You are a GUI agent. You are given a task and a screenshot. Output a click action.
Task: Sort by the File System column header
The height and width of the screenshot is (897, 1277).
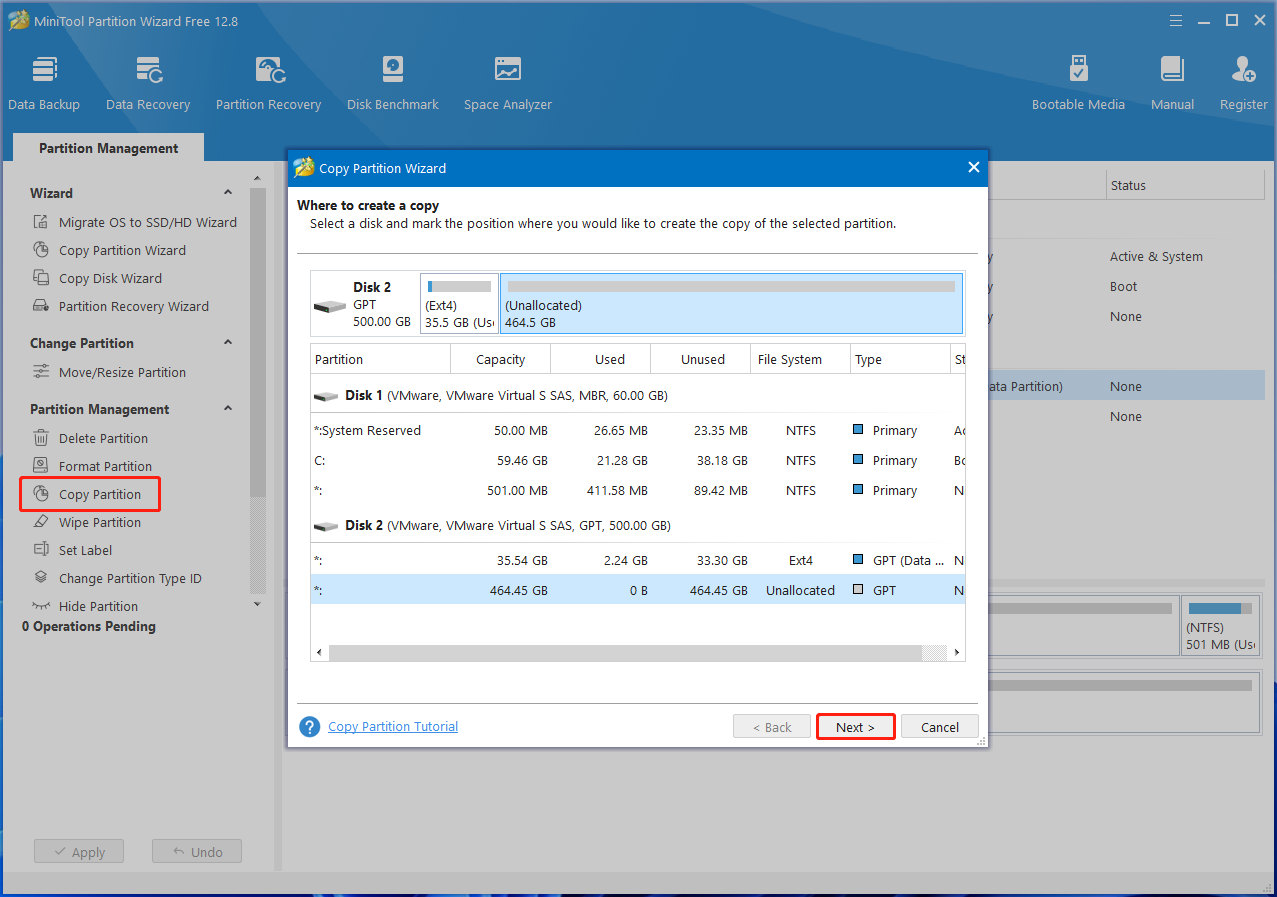point(800,359)
